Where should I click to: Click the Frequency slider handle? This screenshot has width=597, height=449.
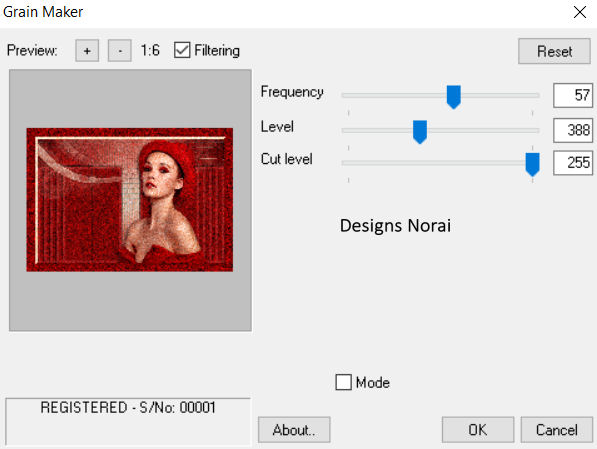tap(453, 97)
